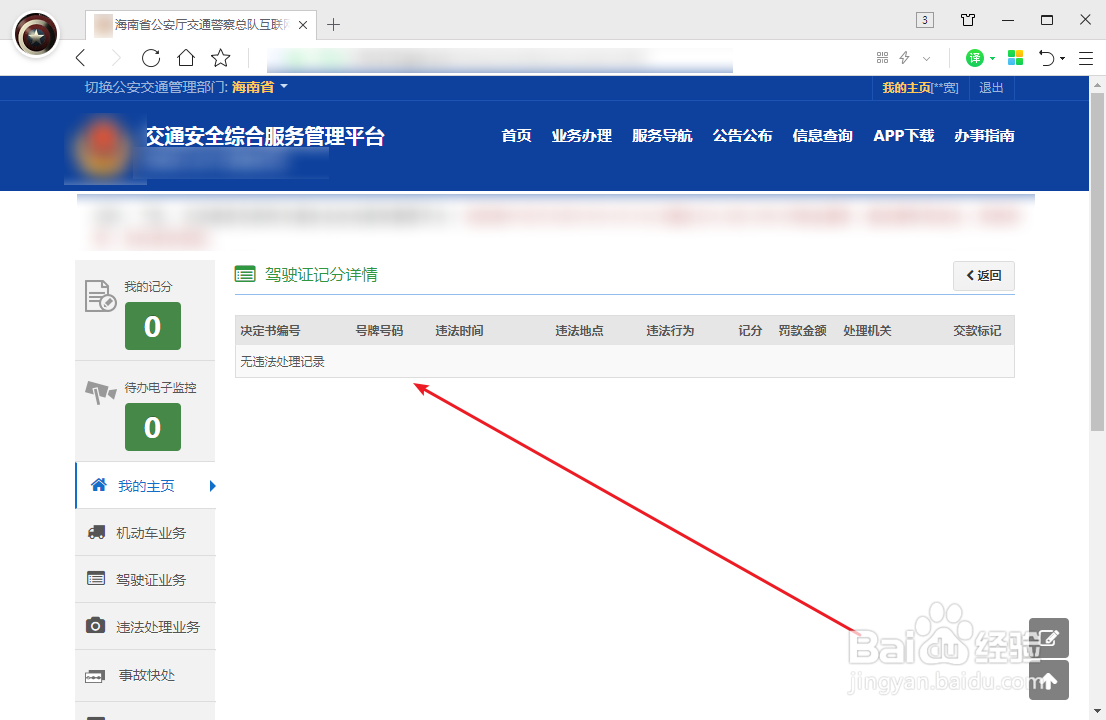Click the green table icon beside 驾驶证记分详情
This screenshot has height=720, width=1106.
point(245,274)
